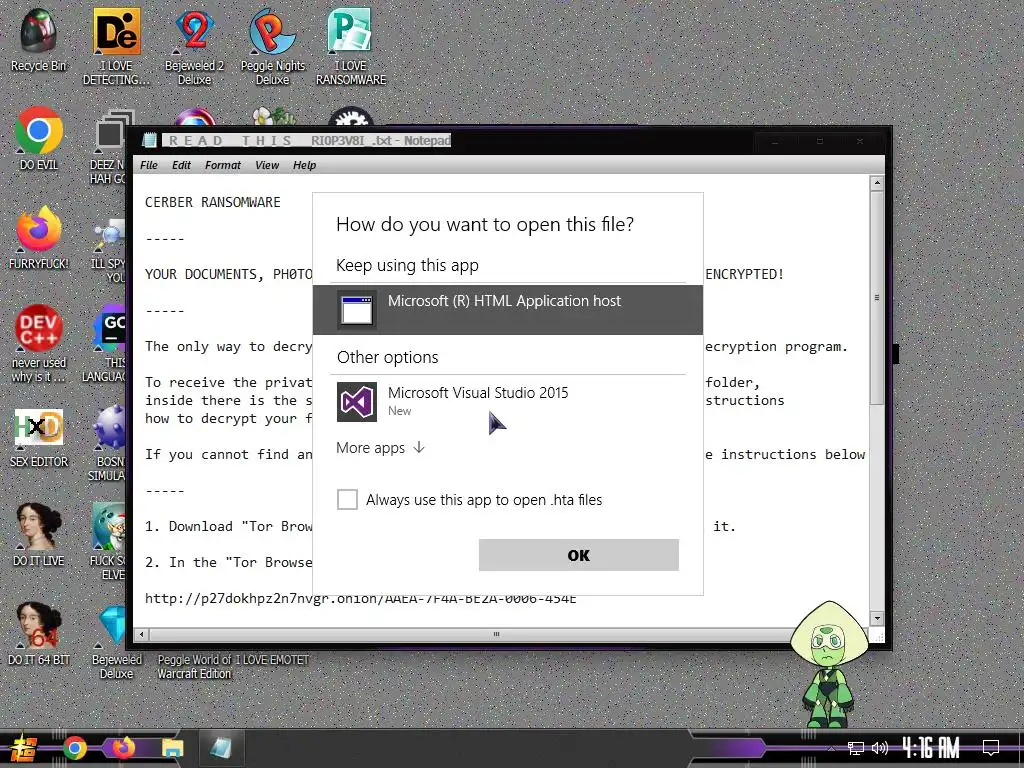
Task: Click the volume speaker tray icon
Action: [880, 748]
